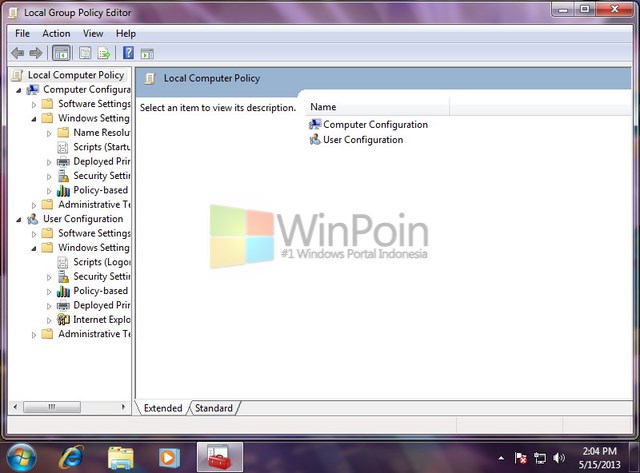Image resolution: width=640 pixels, height=473 pixels.
Task: Expand Administrative Templates under User Configuration
Action: click(34, 335)
